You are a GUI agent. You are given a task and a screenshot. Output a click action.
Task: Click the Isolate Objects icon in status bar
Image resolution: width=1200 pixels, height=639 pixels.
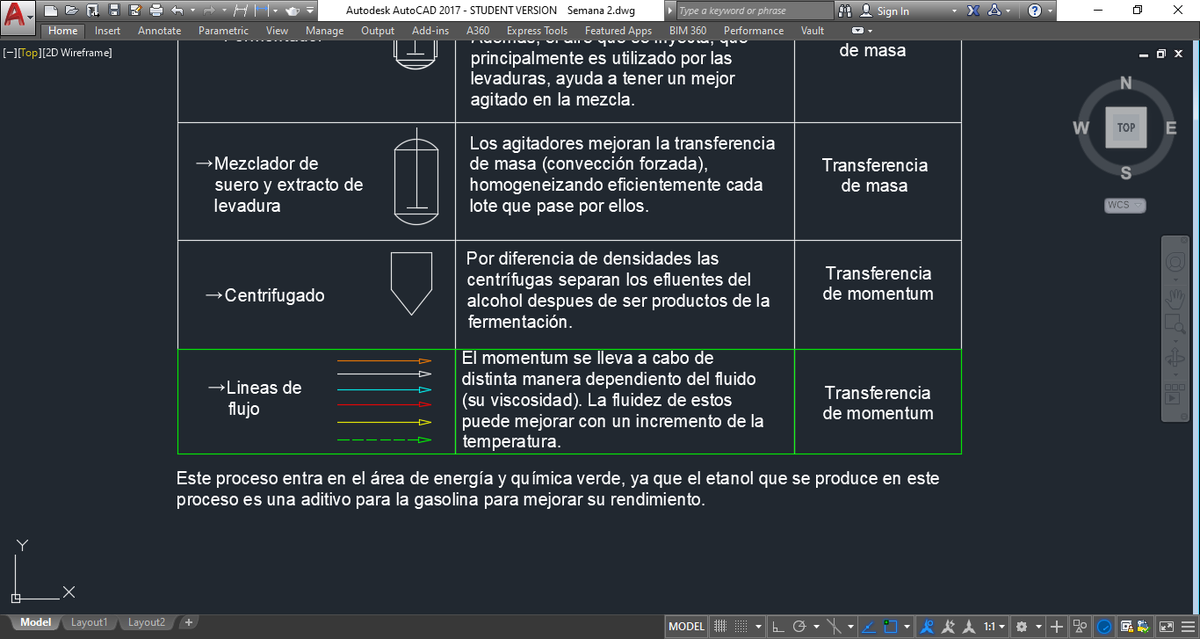[x=1080, y=627]
